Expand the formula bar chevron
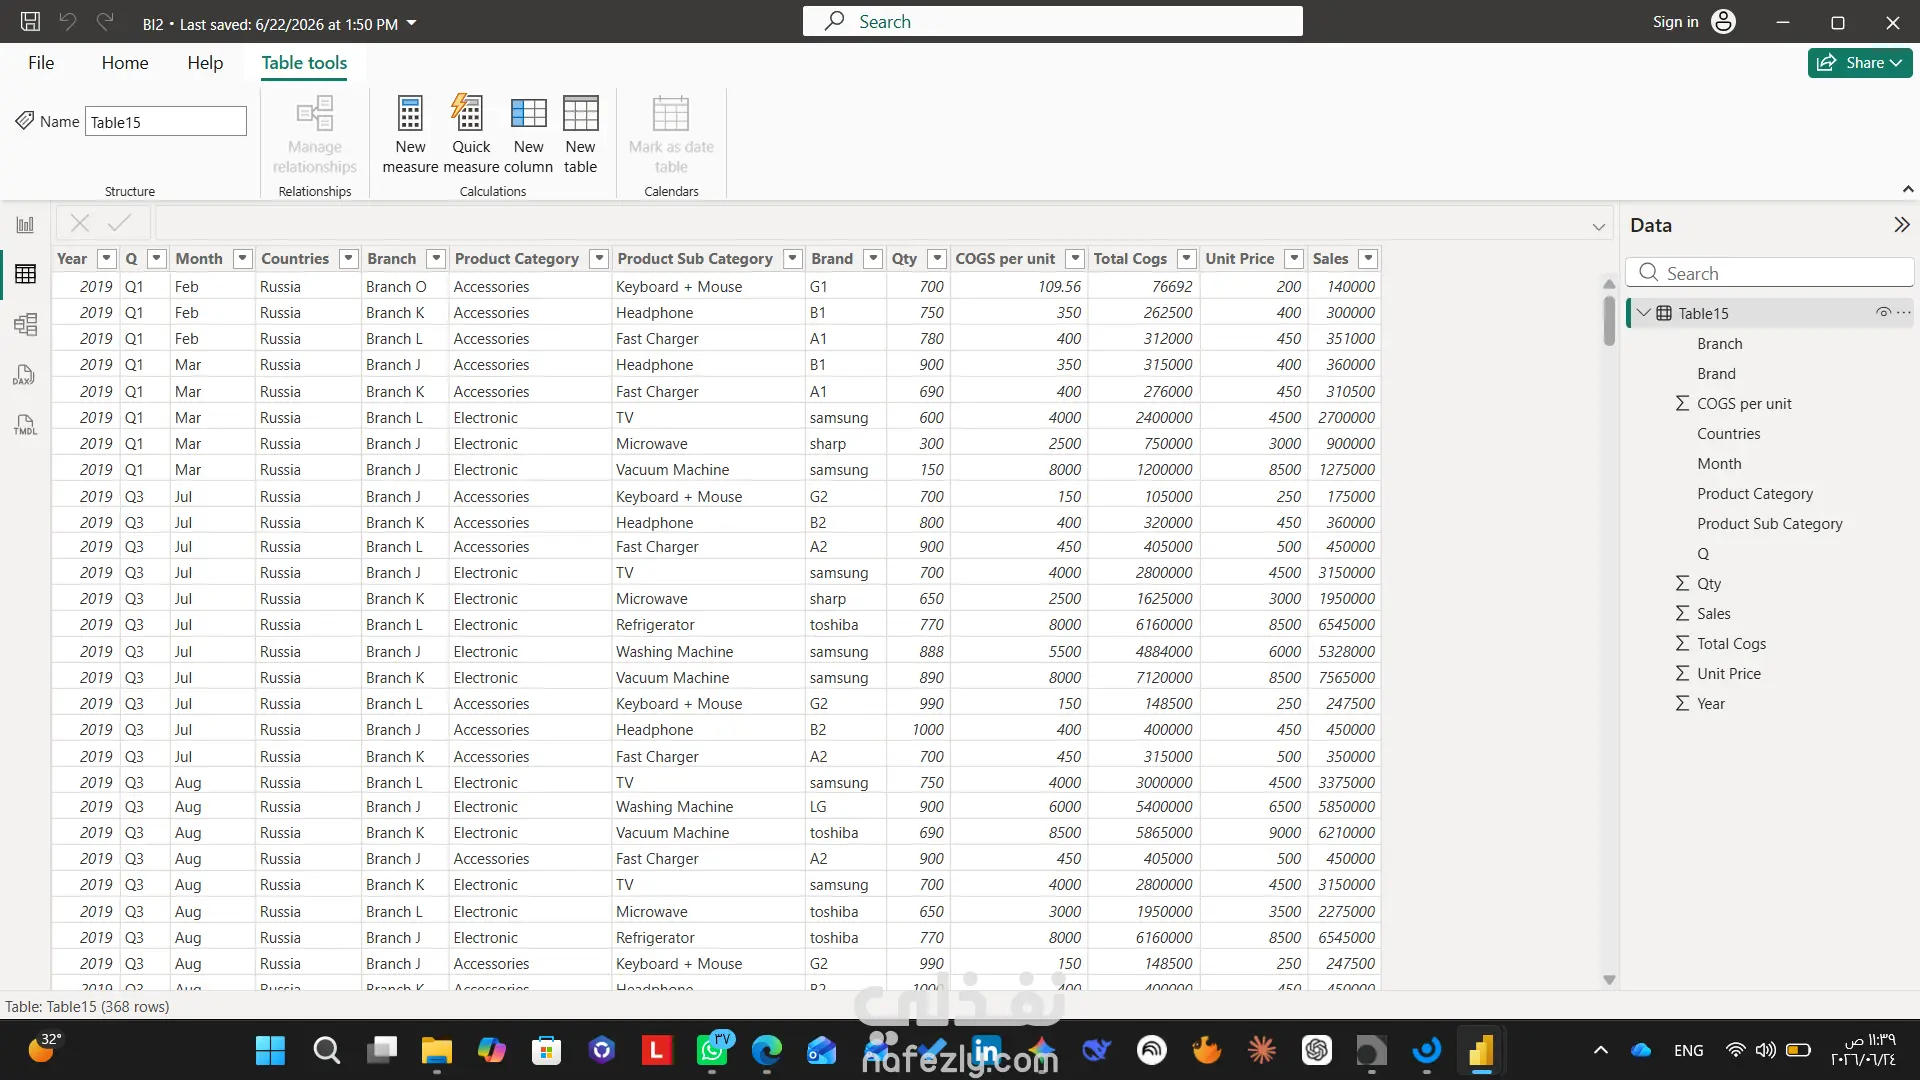 pos(1598,227)
